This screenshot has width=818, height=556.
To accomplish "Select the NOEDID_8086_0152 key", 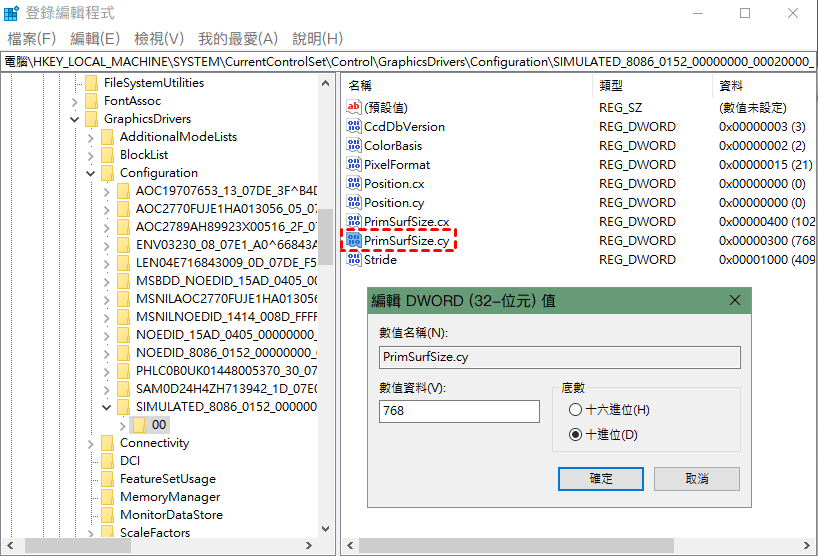I will (226, 353).
